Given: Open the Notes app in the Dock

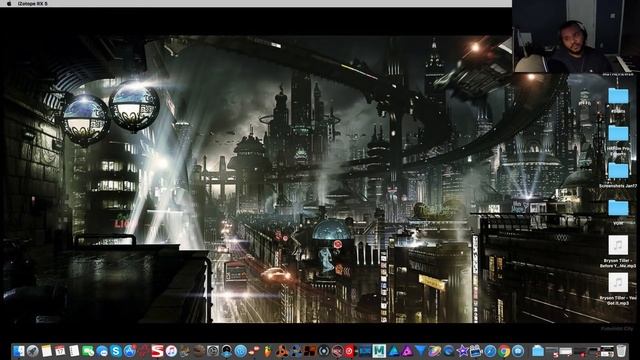Looking at the screenshot, I should click(x=47, y=351).
